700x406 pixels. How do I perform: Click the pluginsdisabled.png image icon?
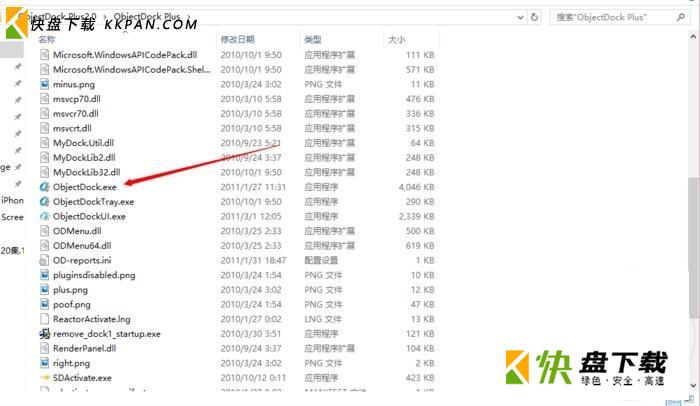(x=44, y=275)
